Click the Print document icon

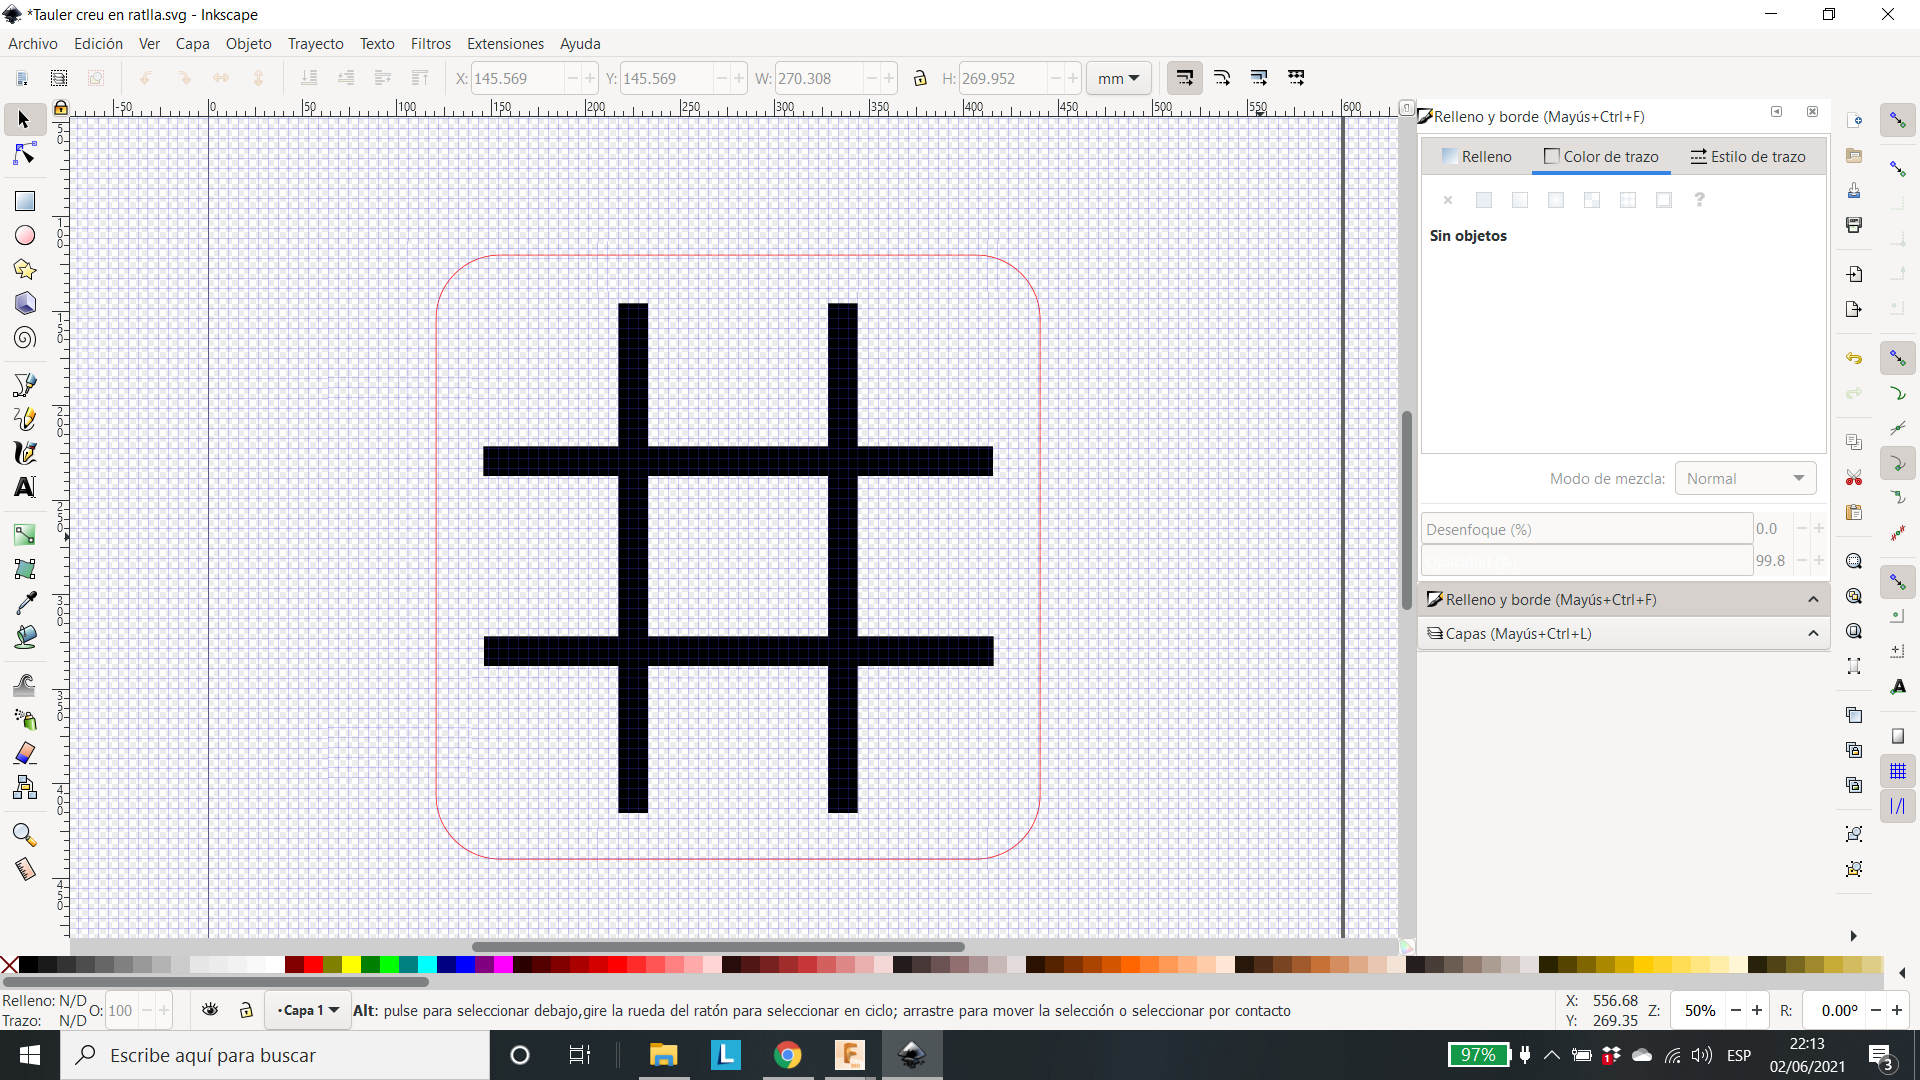(x=1854, y=225)
